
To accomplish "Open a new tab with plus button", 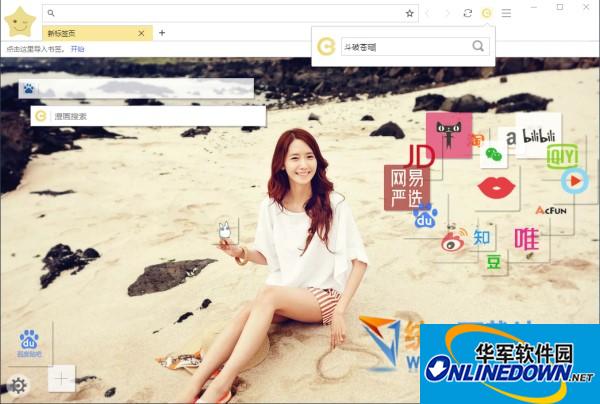I will 162,33.
